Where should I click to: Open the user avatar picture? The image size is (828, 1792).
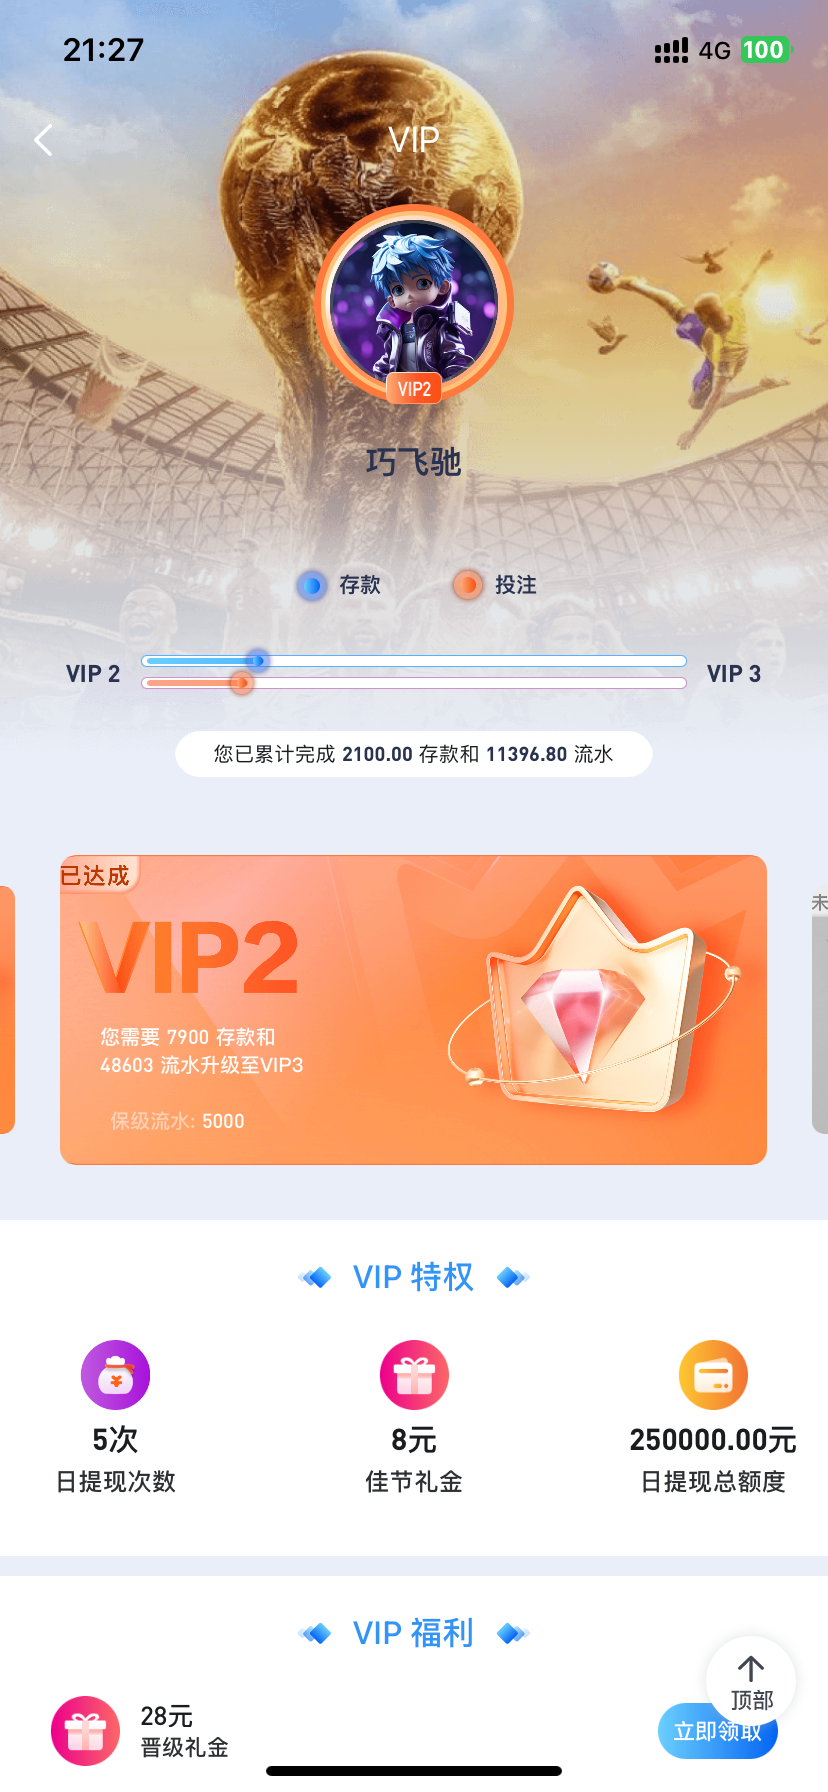pyautogui.click(x=414, y=302)
